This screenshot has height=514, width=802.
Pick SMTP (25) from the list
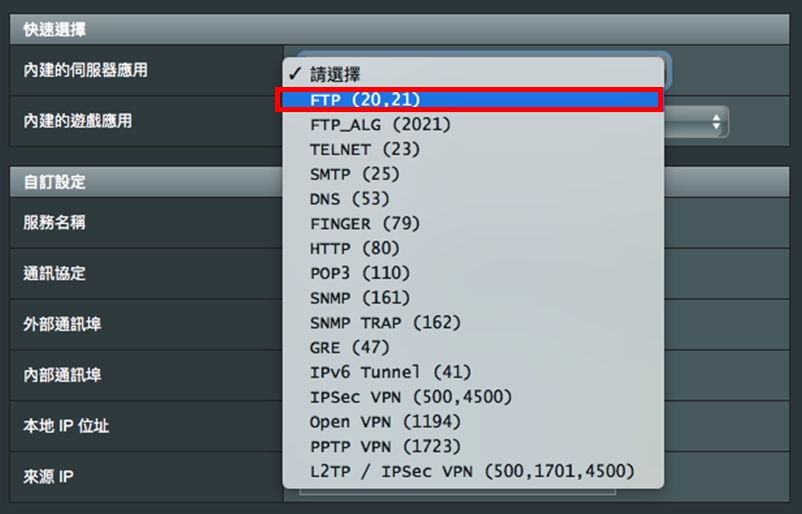[473, 174]
